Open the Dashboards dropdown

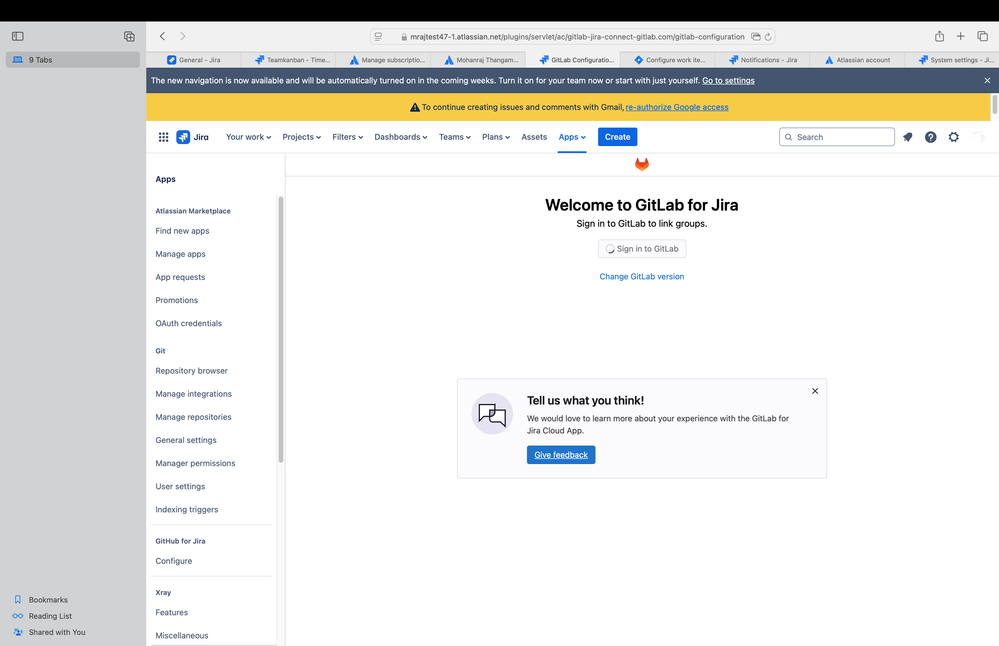tap(400, 137)
